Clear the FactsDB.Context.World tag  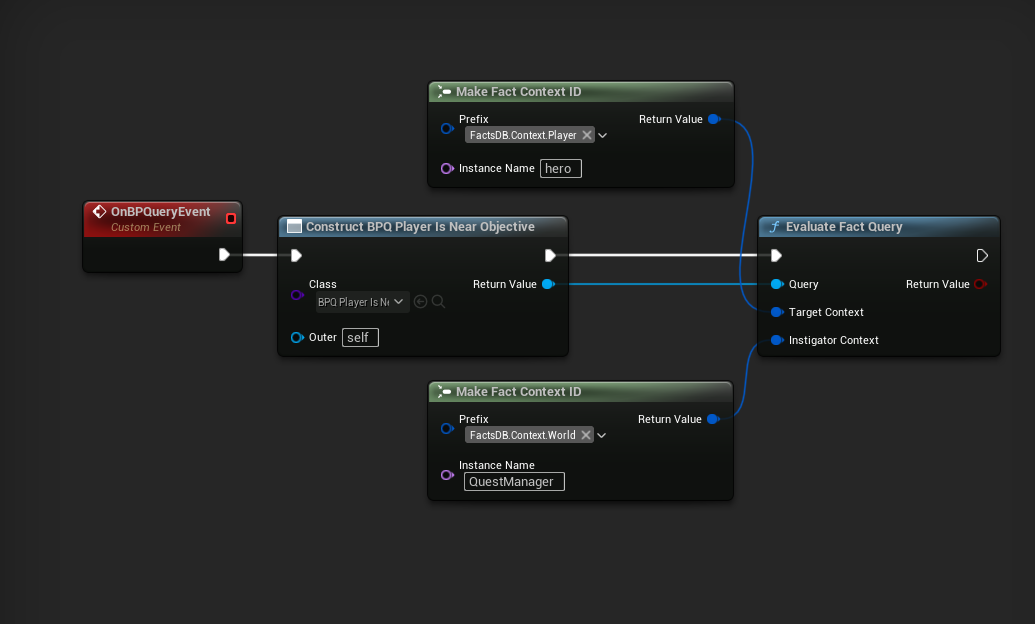pos(585,434)
